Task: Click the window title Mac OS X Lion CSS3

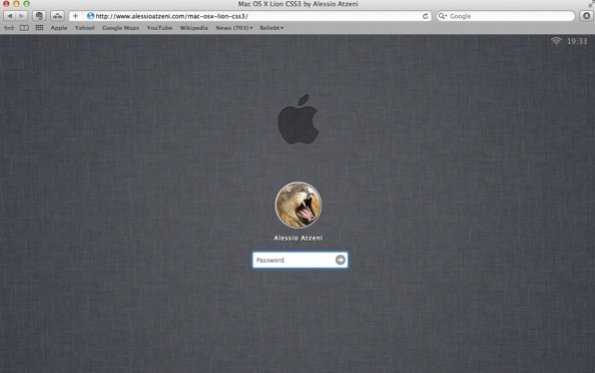Action: [x=298, y=4]
